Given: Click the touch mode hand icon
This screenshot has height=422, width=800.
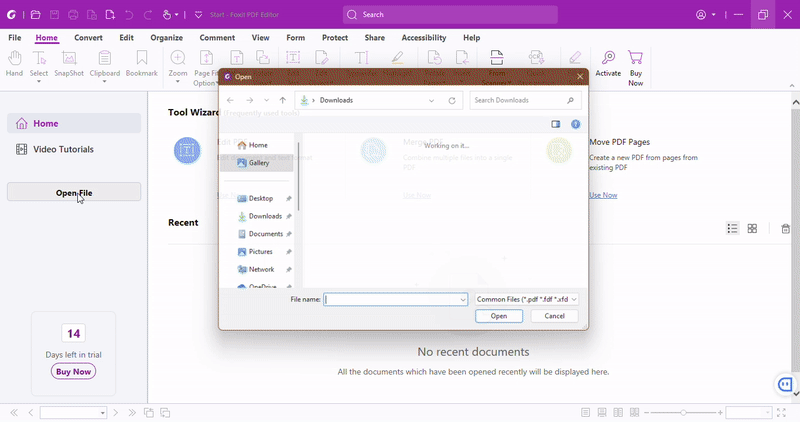Looking at the screenshot, I should [x=167, y=15].
